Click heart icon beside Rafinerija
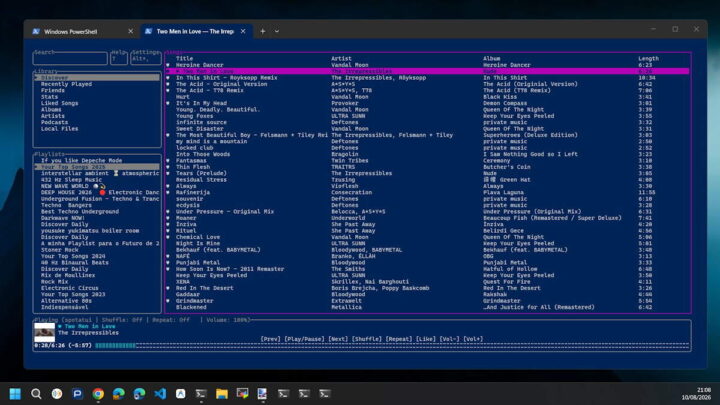The height and width of the screenshot is (405, 720). pyautogui.click(x=168, y=192)
